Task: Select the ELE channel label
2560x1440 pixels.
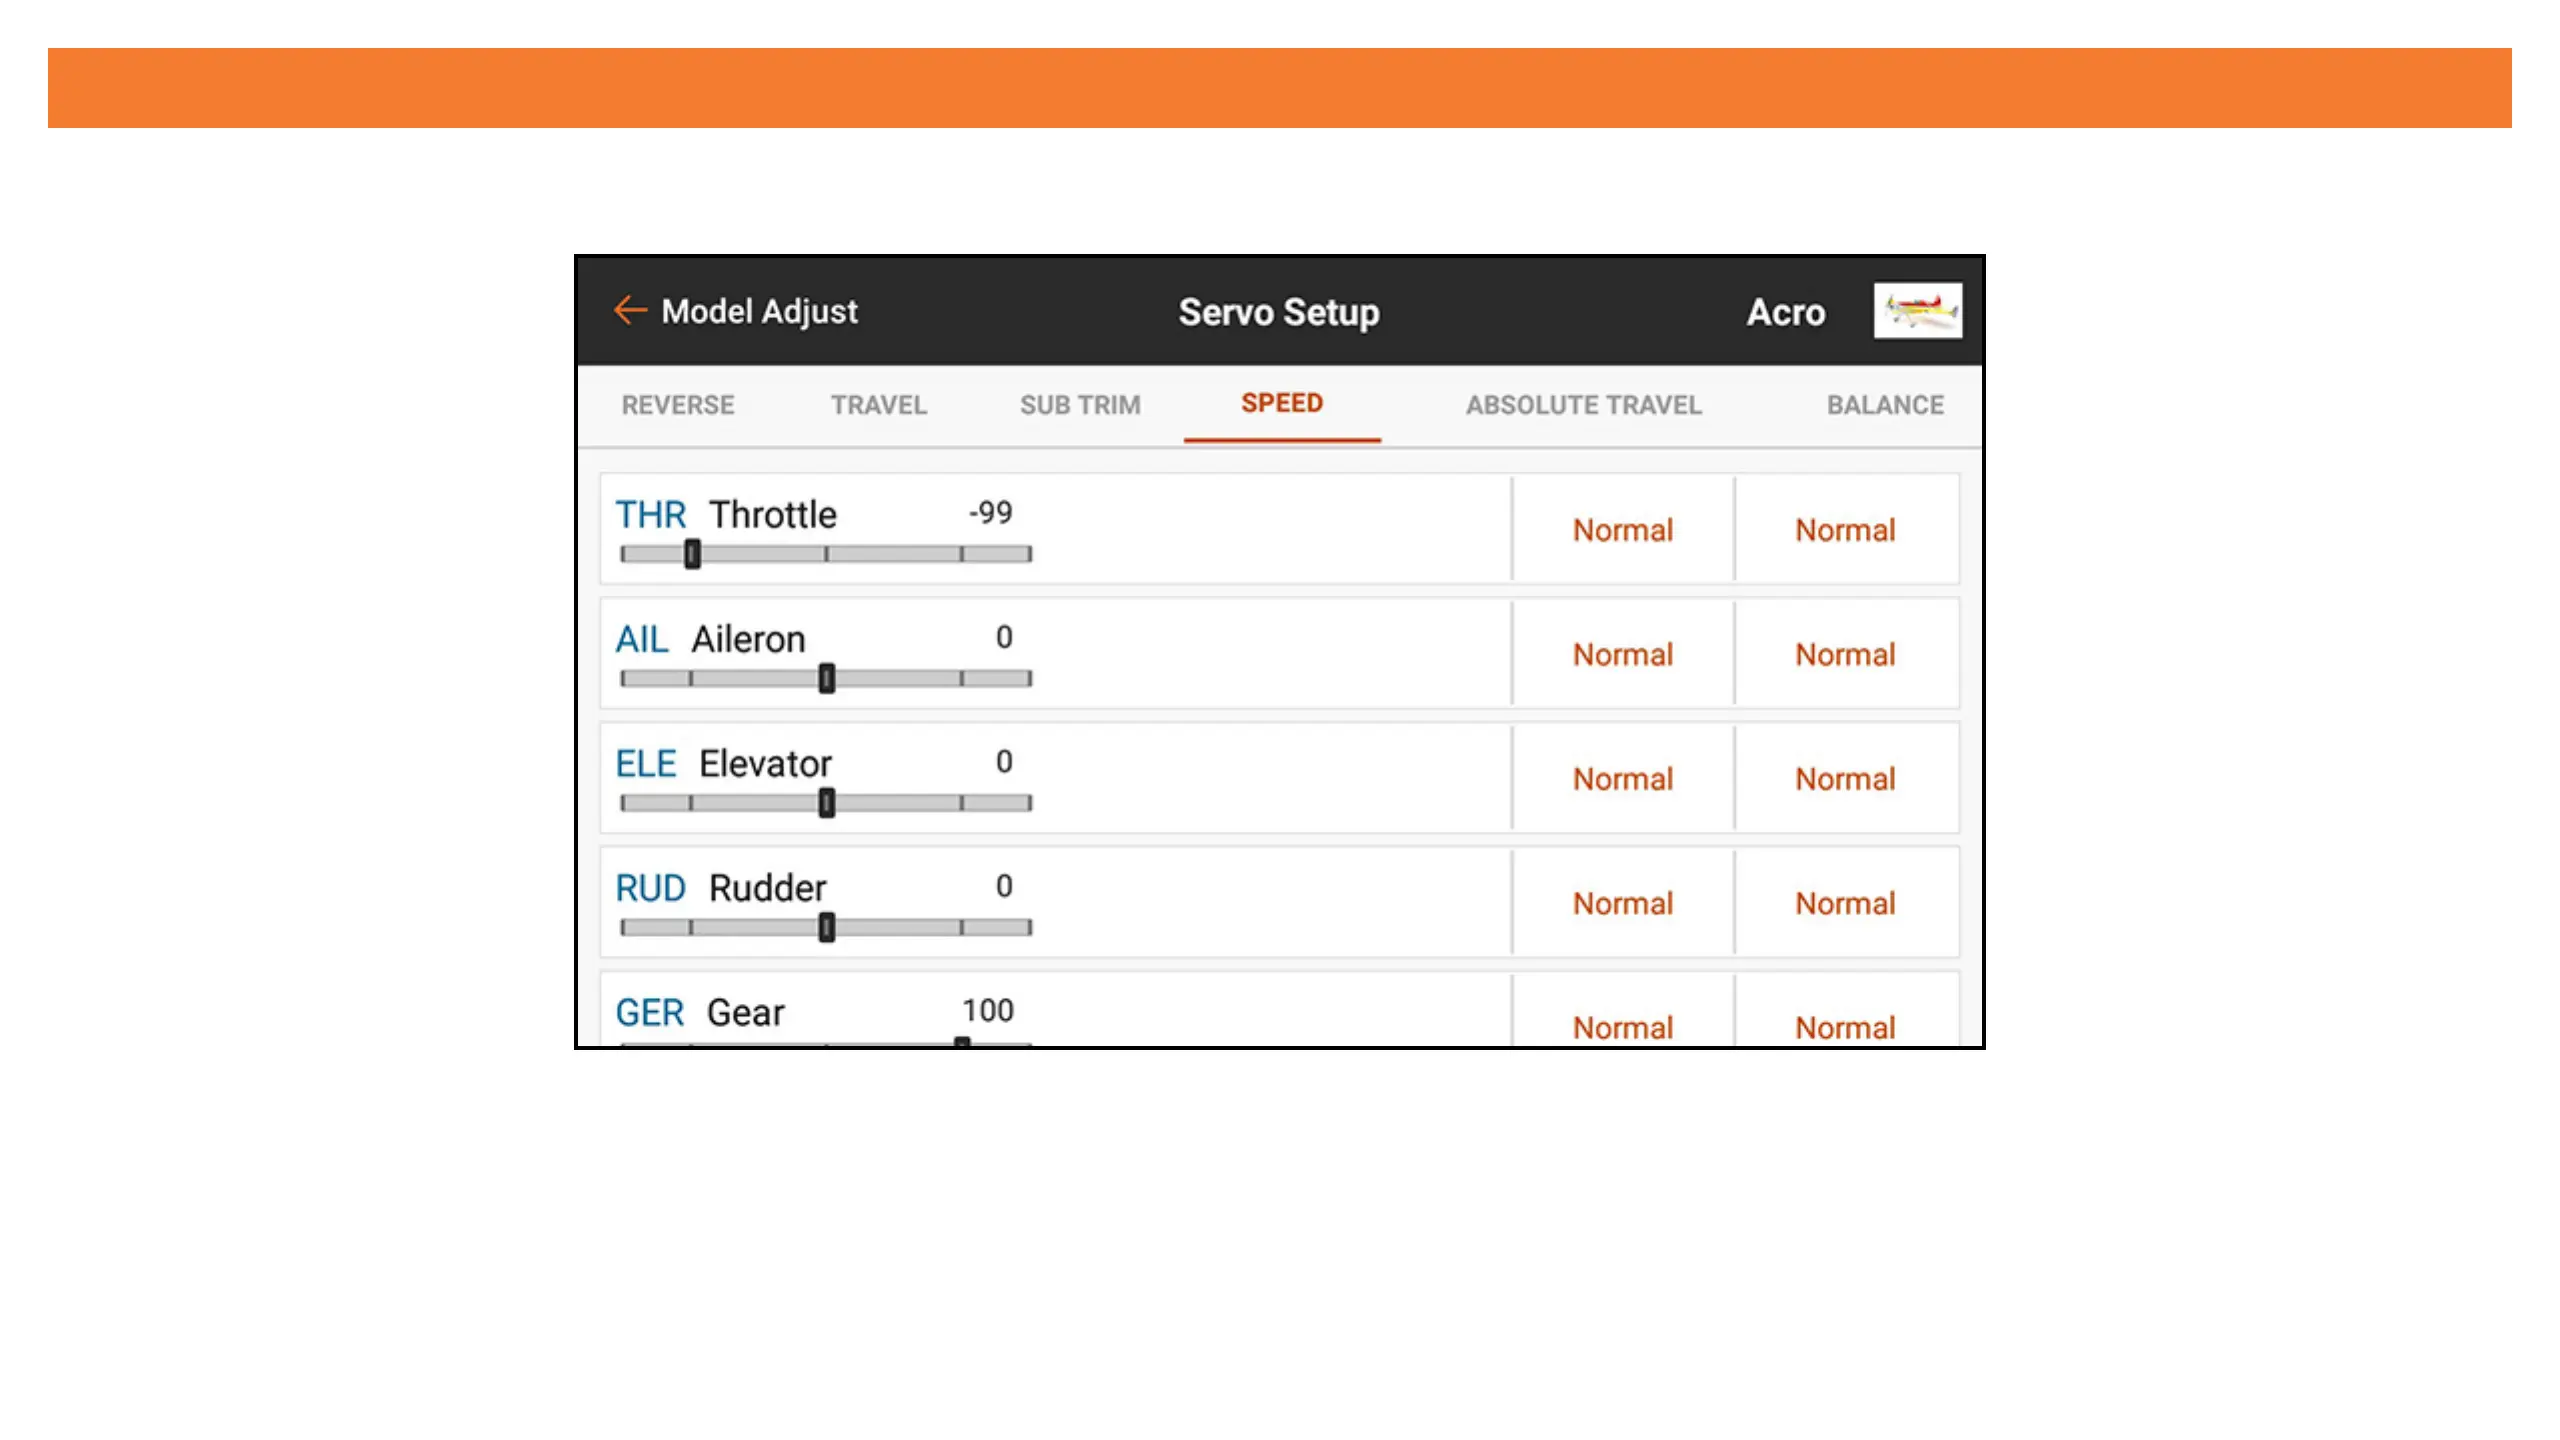Action: pyautogui.click(x=646, y=764)
